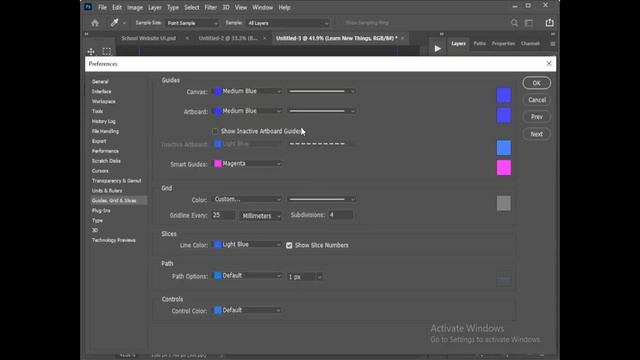Click Inactive Artboard light blue swatch
Viewport: 640px width, 360px height.
[x=504, y=148]
